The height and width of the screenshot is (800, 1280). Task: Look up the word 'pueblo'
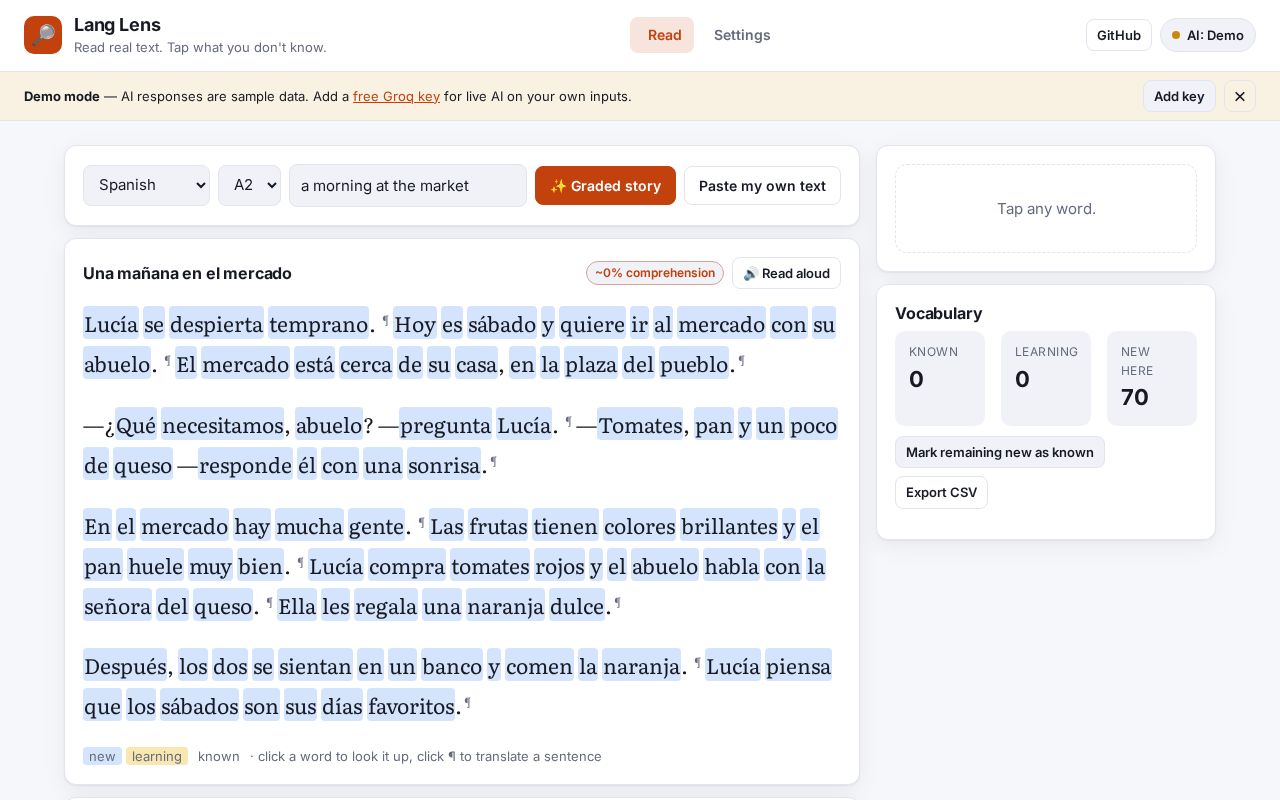[x=694, y=364]
